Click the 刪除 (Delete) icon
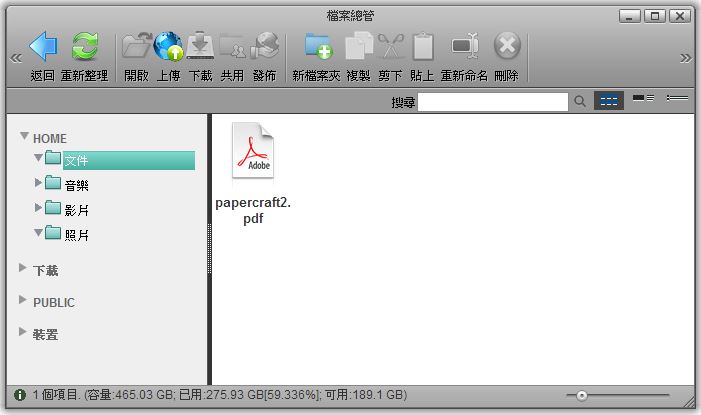This screenshot has width=701, height=415. click(506, 46)
